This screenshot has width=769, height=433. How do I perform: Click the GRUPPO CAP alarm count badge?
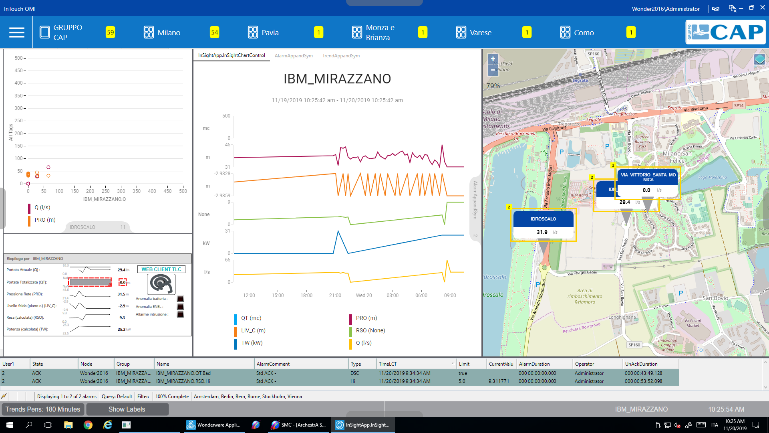[x=110, y=32]
